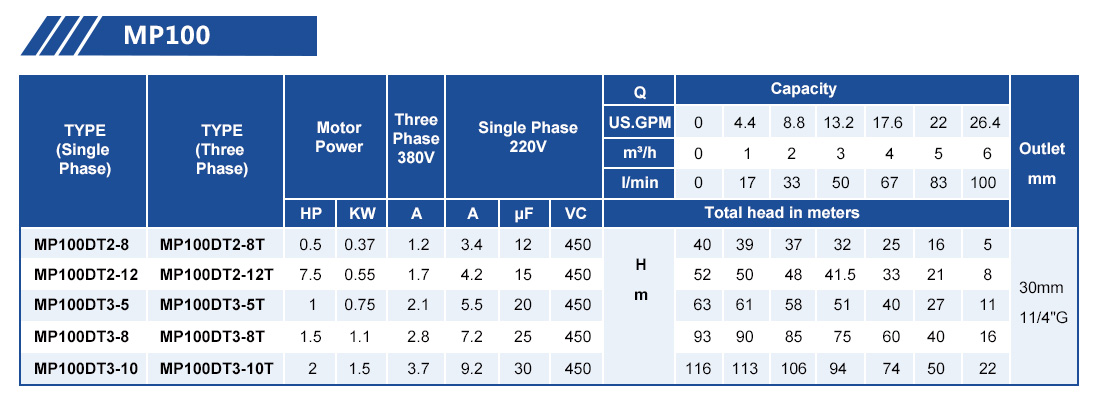Select the l/min row label
The image size is (1100, 405).
coord(640,183)
